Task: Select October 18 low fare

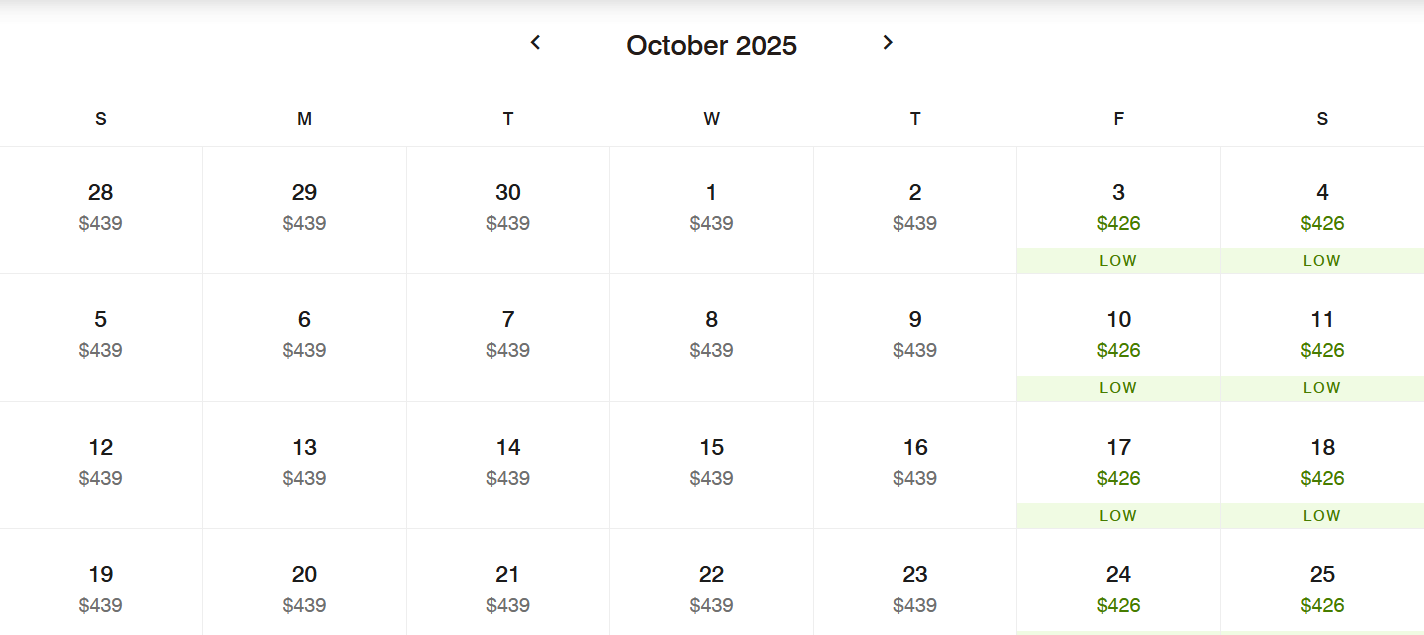Action: (x=1322, y=465)
